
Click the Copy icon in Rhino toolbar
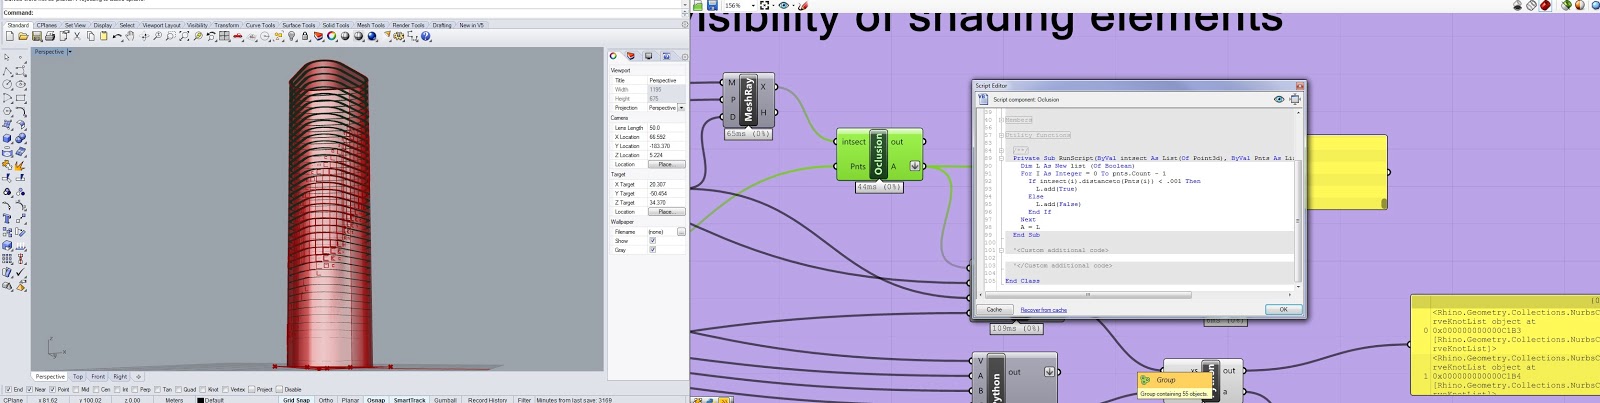[91, 36]
